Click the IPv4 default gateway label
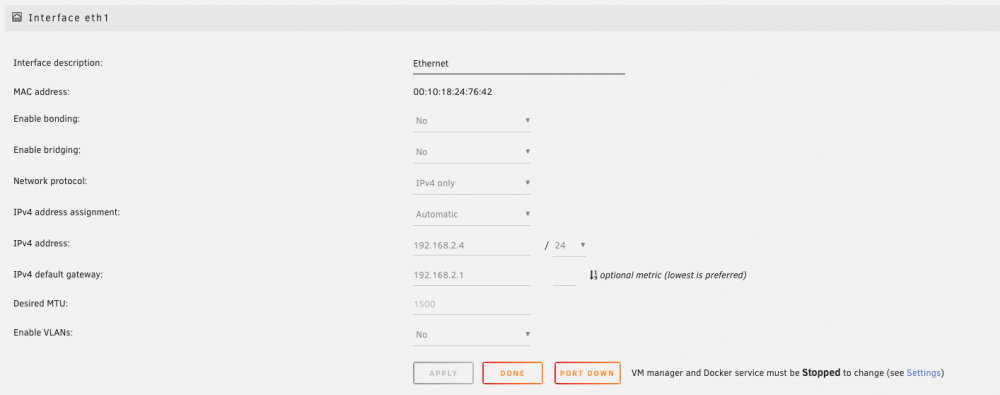This screenshot has width=1000, height=395. (58, 274)
